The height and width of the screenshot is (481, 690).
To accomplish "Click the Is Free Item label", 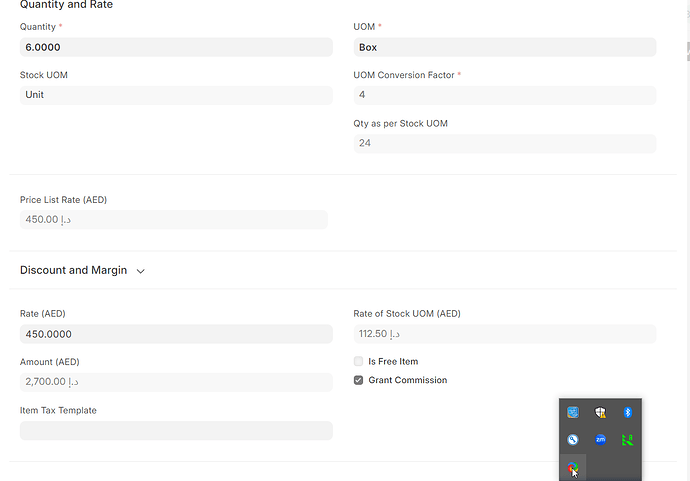I will pyautogui.click(x=393, y=361).
